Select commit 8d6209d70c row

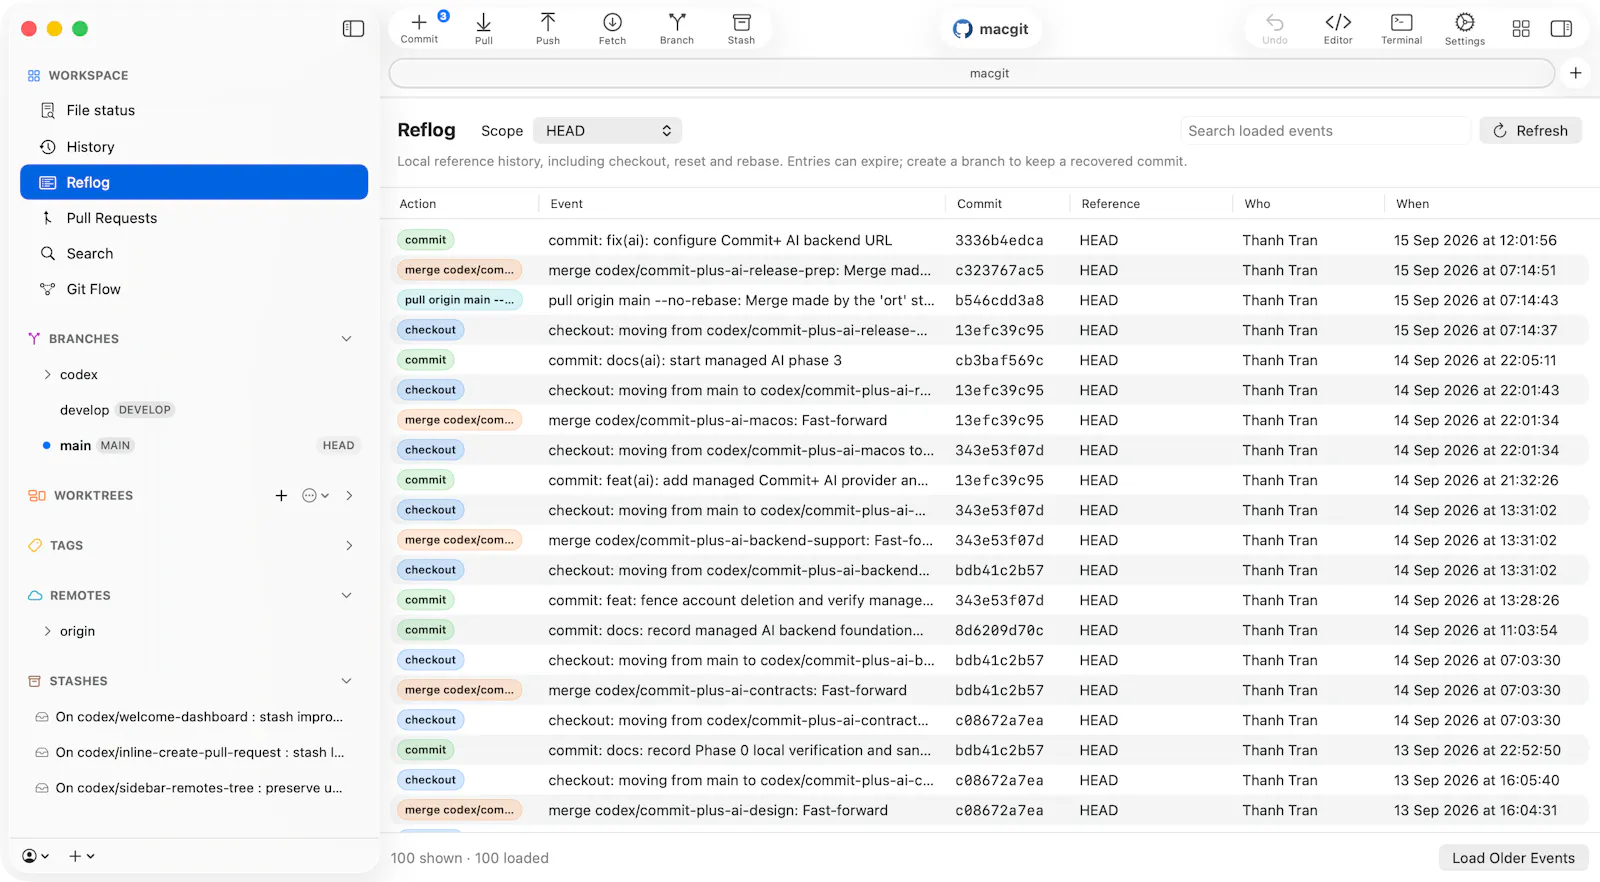pyautogui.click(x=989, y=630)
